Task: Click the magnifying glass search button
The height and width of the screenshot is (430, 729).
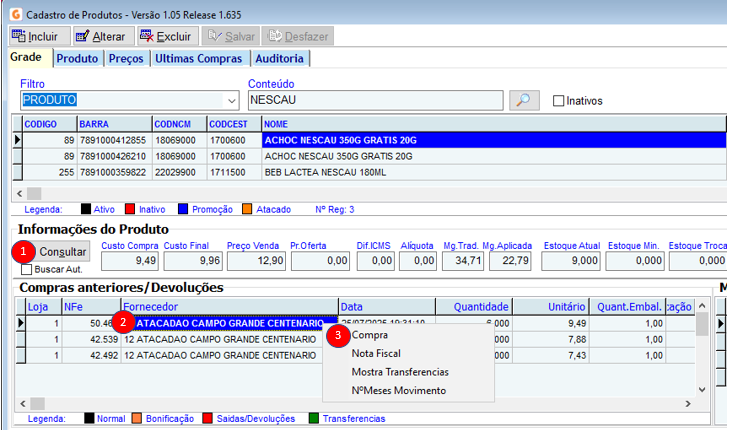Action: pos(524,100)
